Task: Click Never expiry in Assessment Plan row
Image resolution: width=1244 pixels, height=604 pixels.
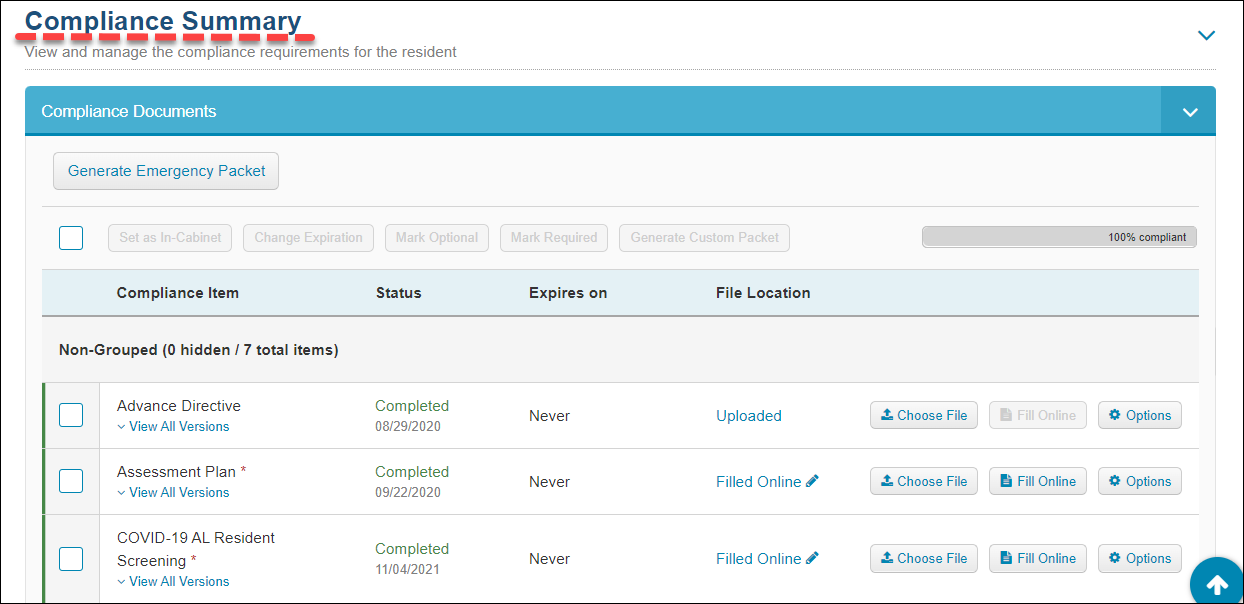Action: [549, 481]
